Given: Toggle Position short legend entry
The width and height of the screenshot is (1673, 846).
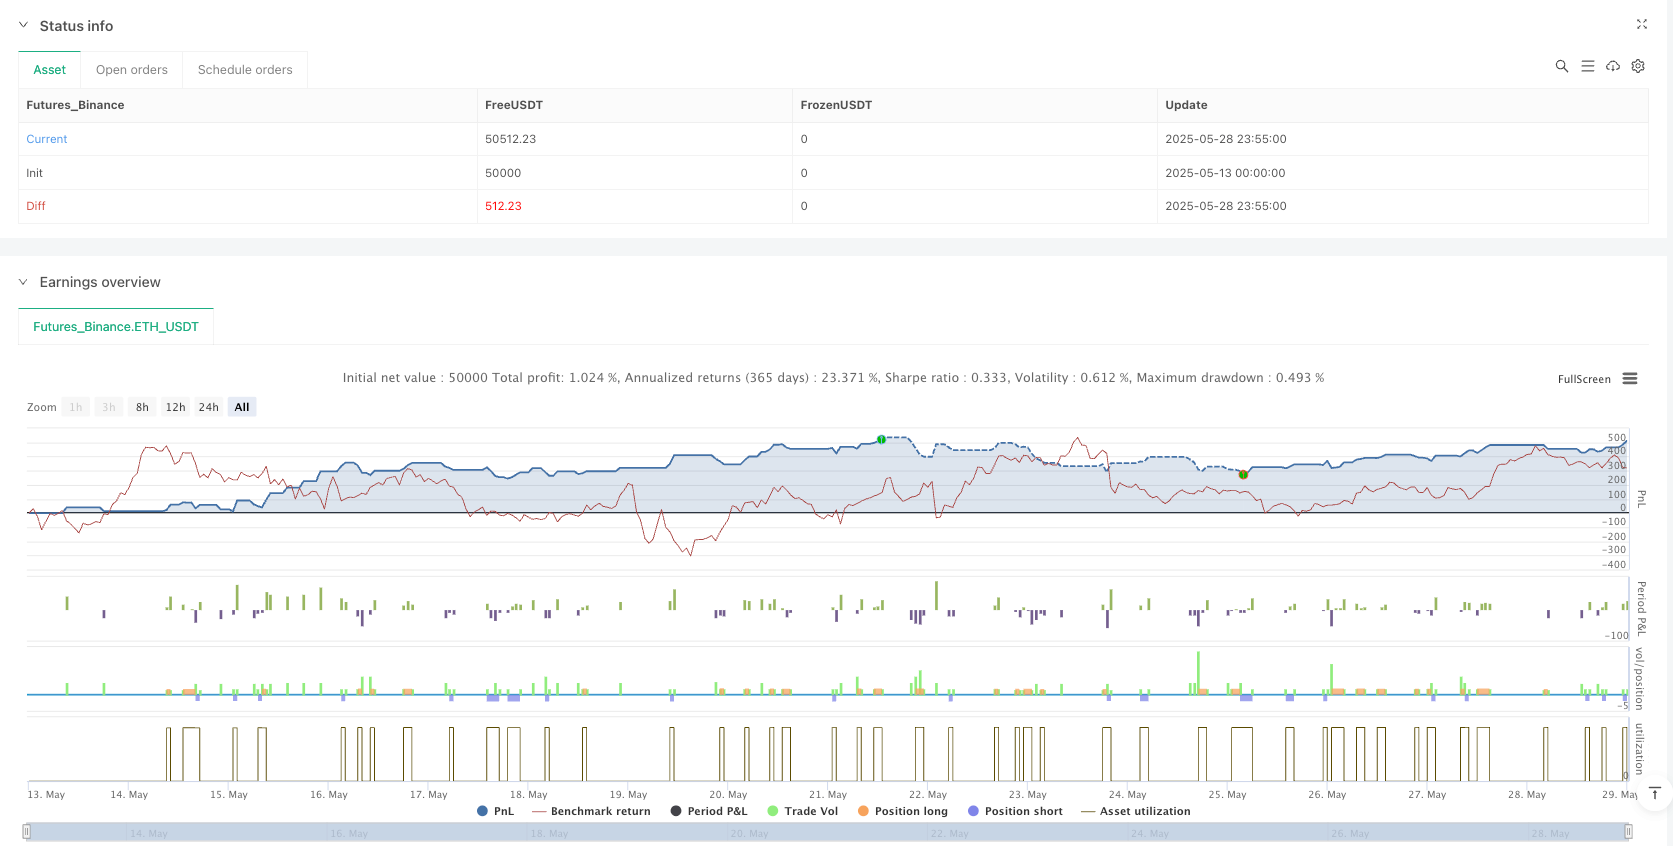Looking at the screenshot, I should pos(1014,811).
